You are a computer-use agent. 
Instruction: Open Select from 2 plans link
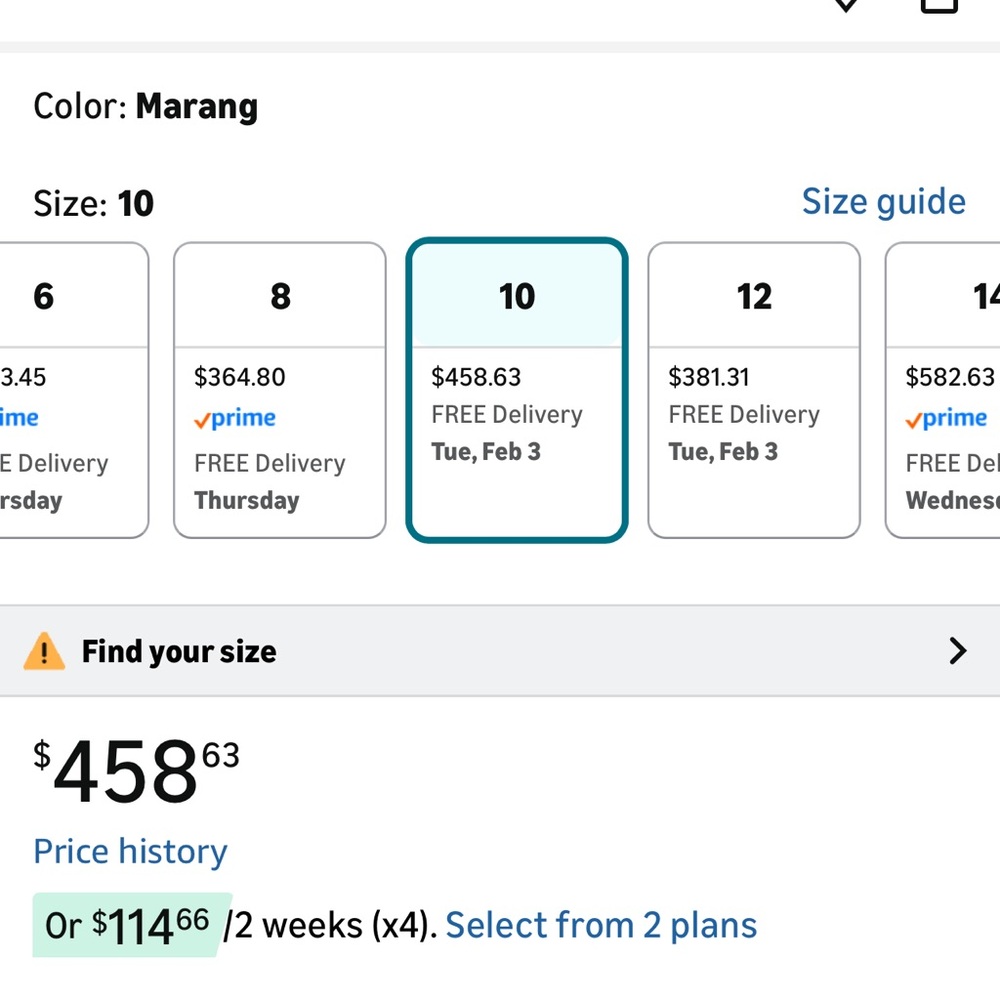coord(601,925)
